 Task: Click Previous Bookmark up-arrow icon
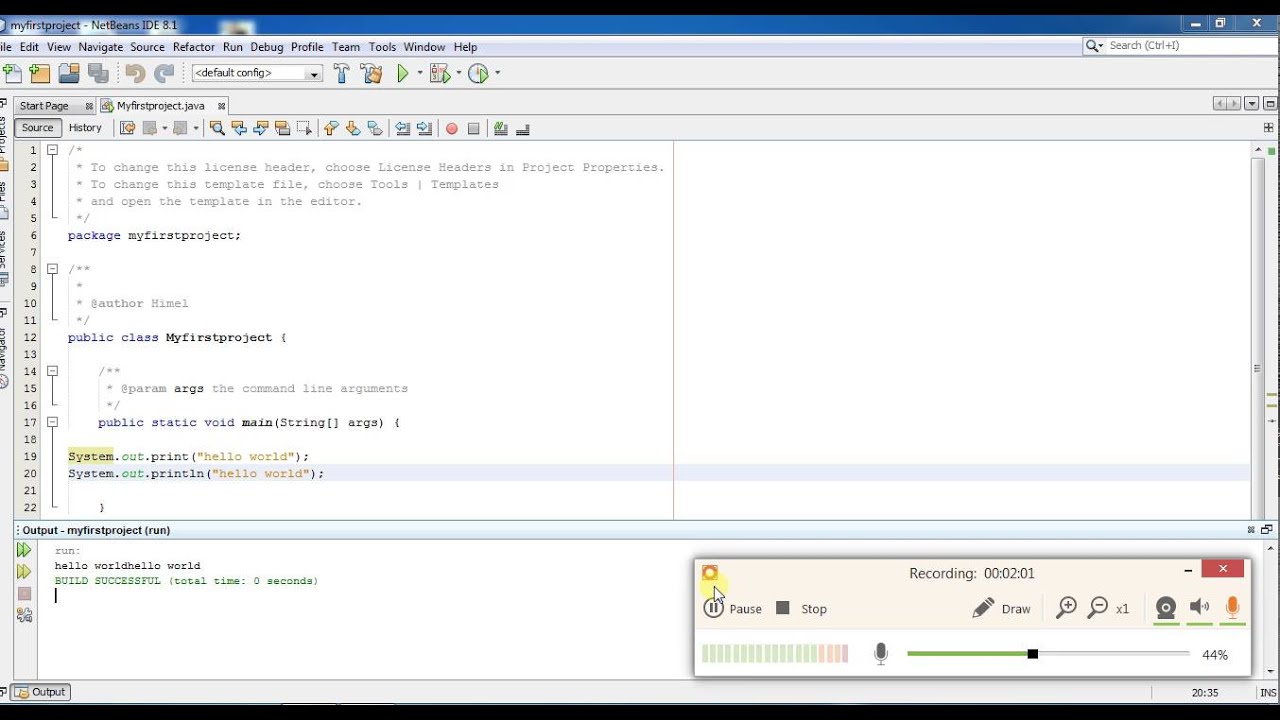(x=331, y=128)
